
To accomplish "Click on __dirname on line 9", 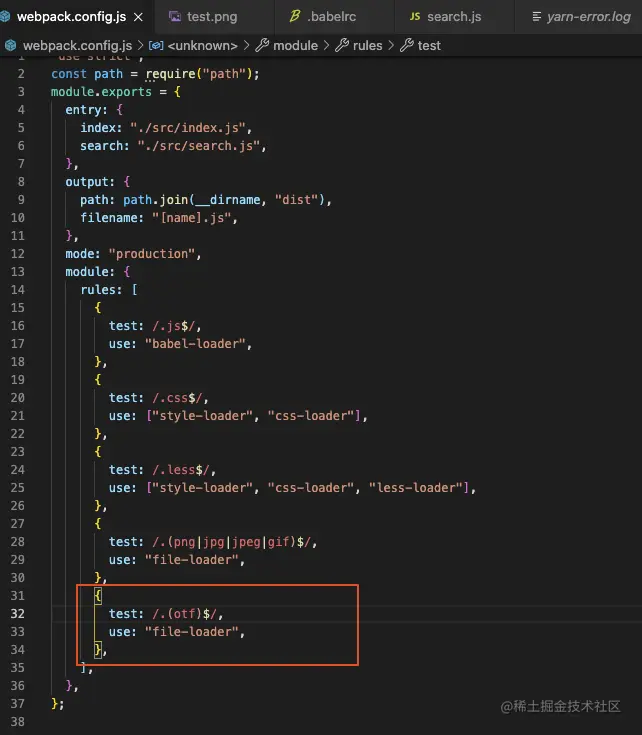I will click(x=228, y=200).
